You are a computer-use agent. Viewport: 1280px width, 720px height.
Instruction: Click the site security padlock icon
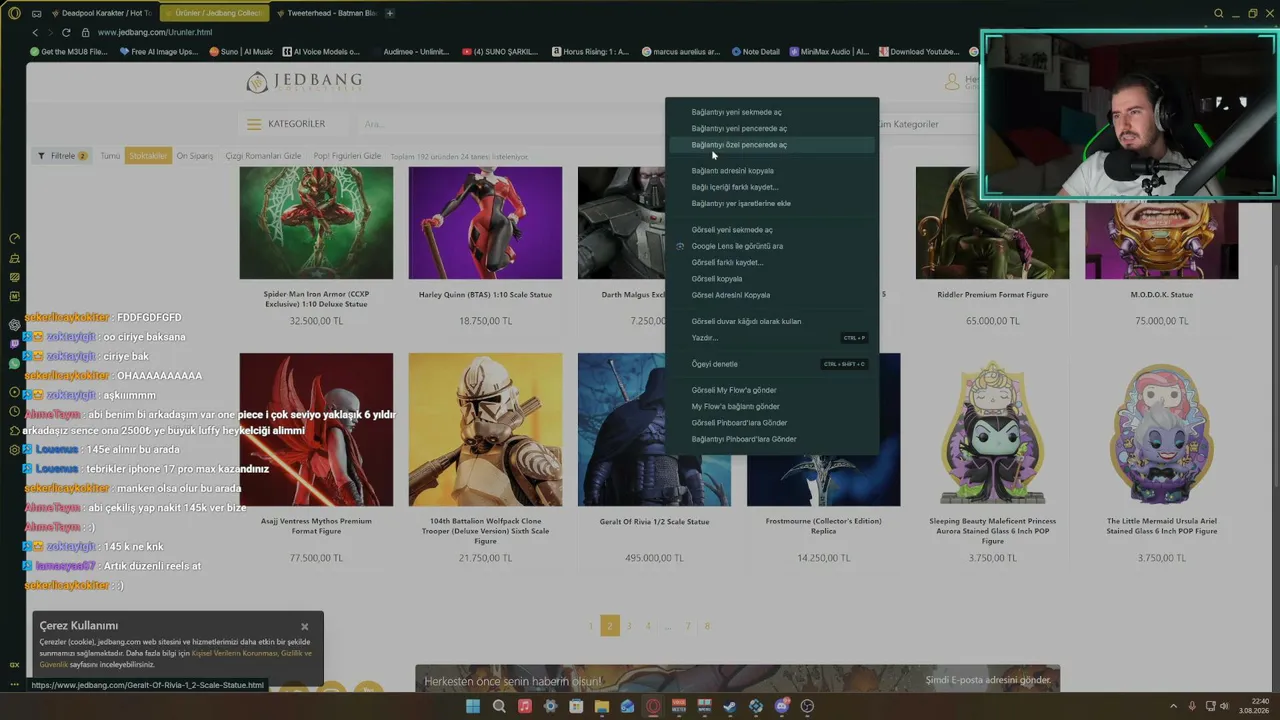86,32
